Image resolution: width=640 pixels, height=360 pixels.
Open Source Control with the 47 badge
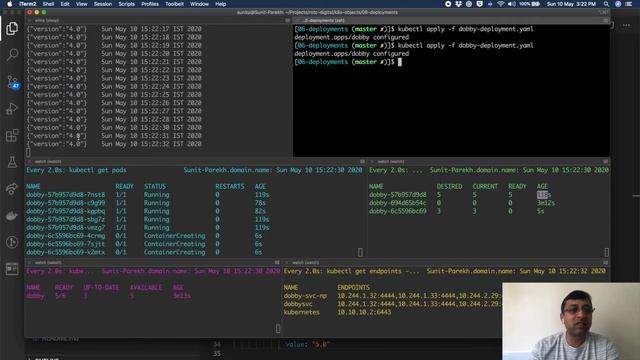click(12, 82)
